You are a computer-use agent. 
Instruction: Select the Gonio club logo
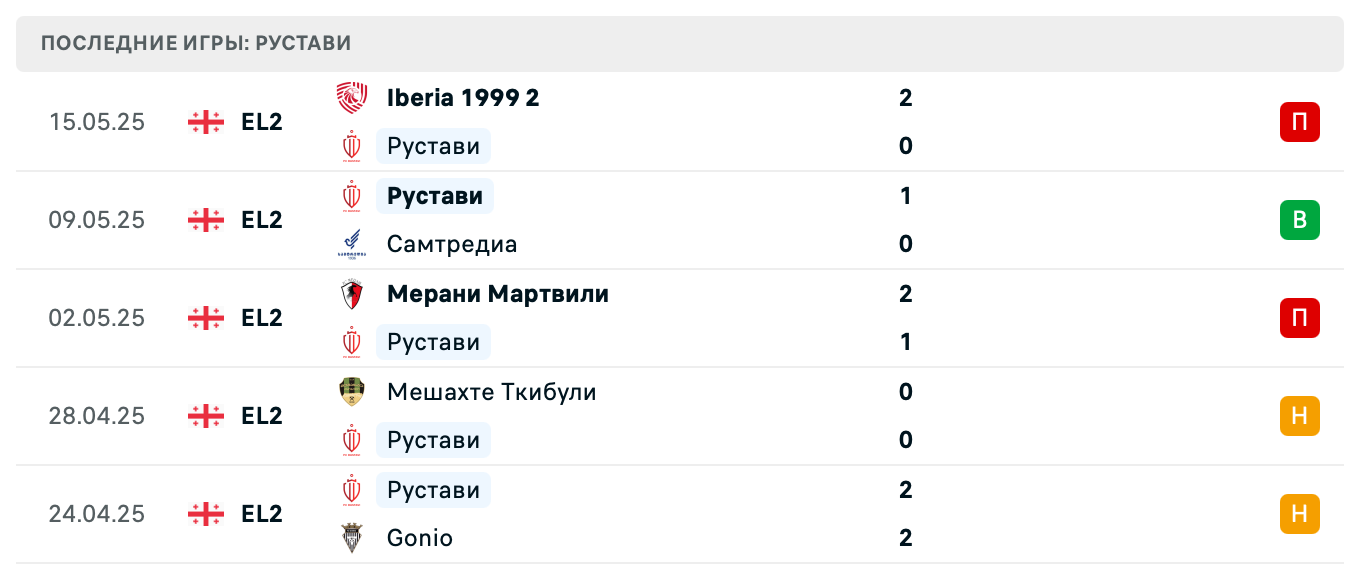[x=352, y=537]
